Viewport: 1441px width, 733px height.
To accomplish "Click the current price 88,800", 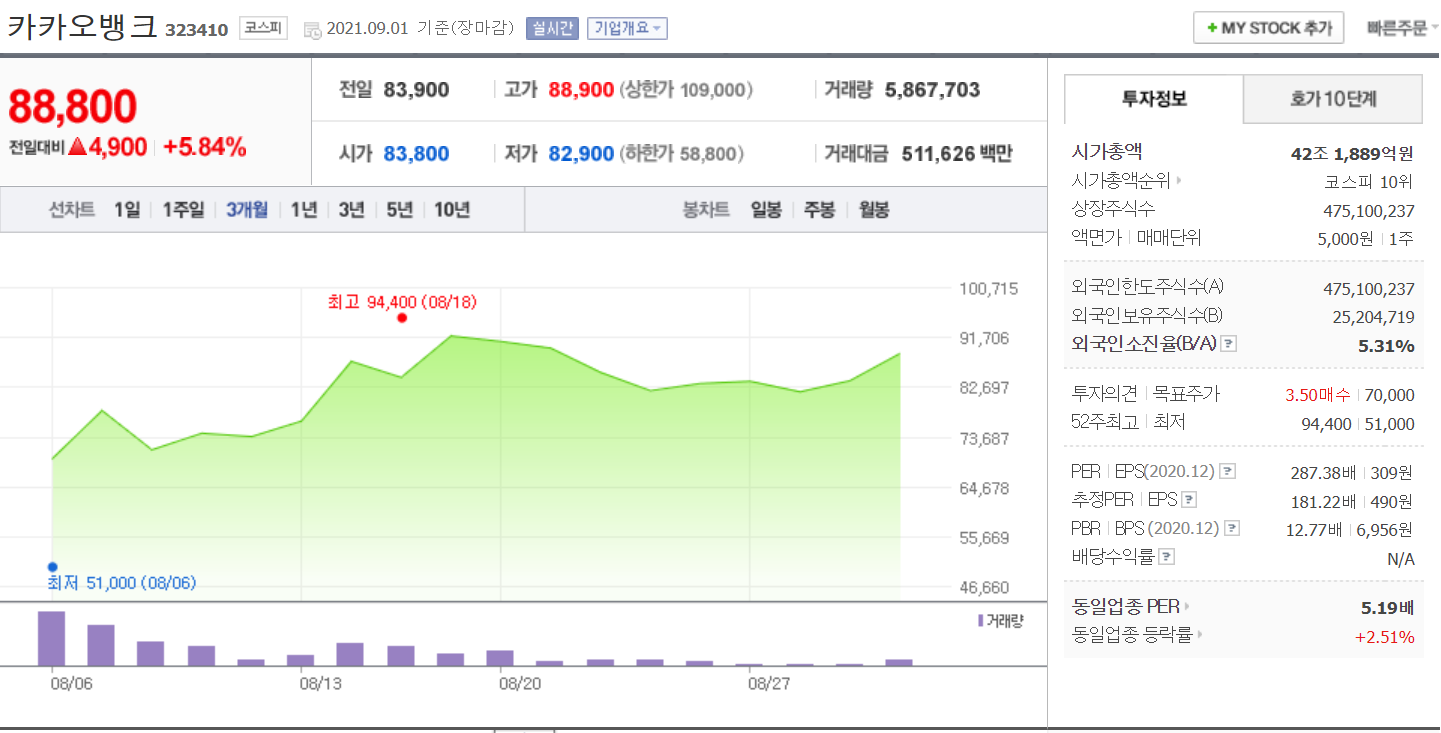I will [x=72, y=106].
